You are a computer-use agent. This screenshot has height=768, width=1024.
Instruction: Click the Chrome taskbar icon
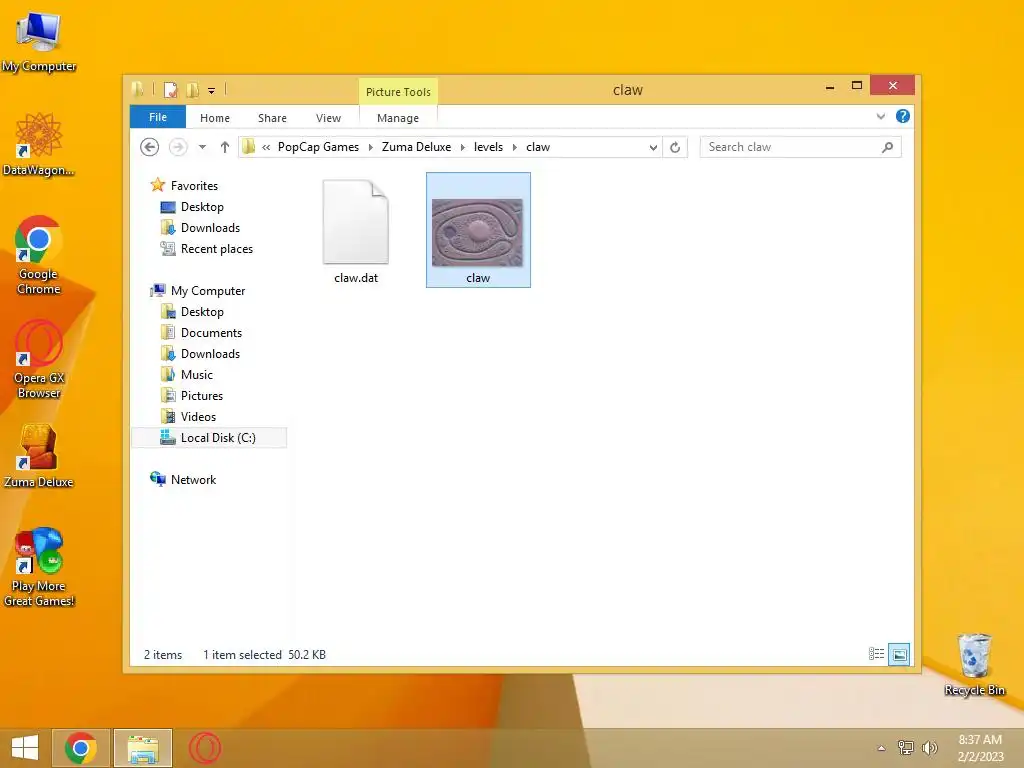81,748
